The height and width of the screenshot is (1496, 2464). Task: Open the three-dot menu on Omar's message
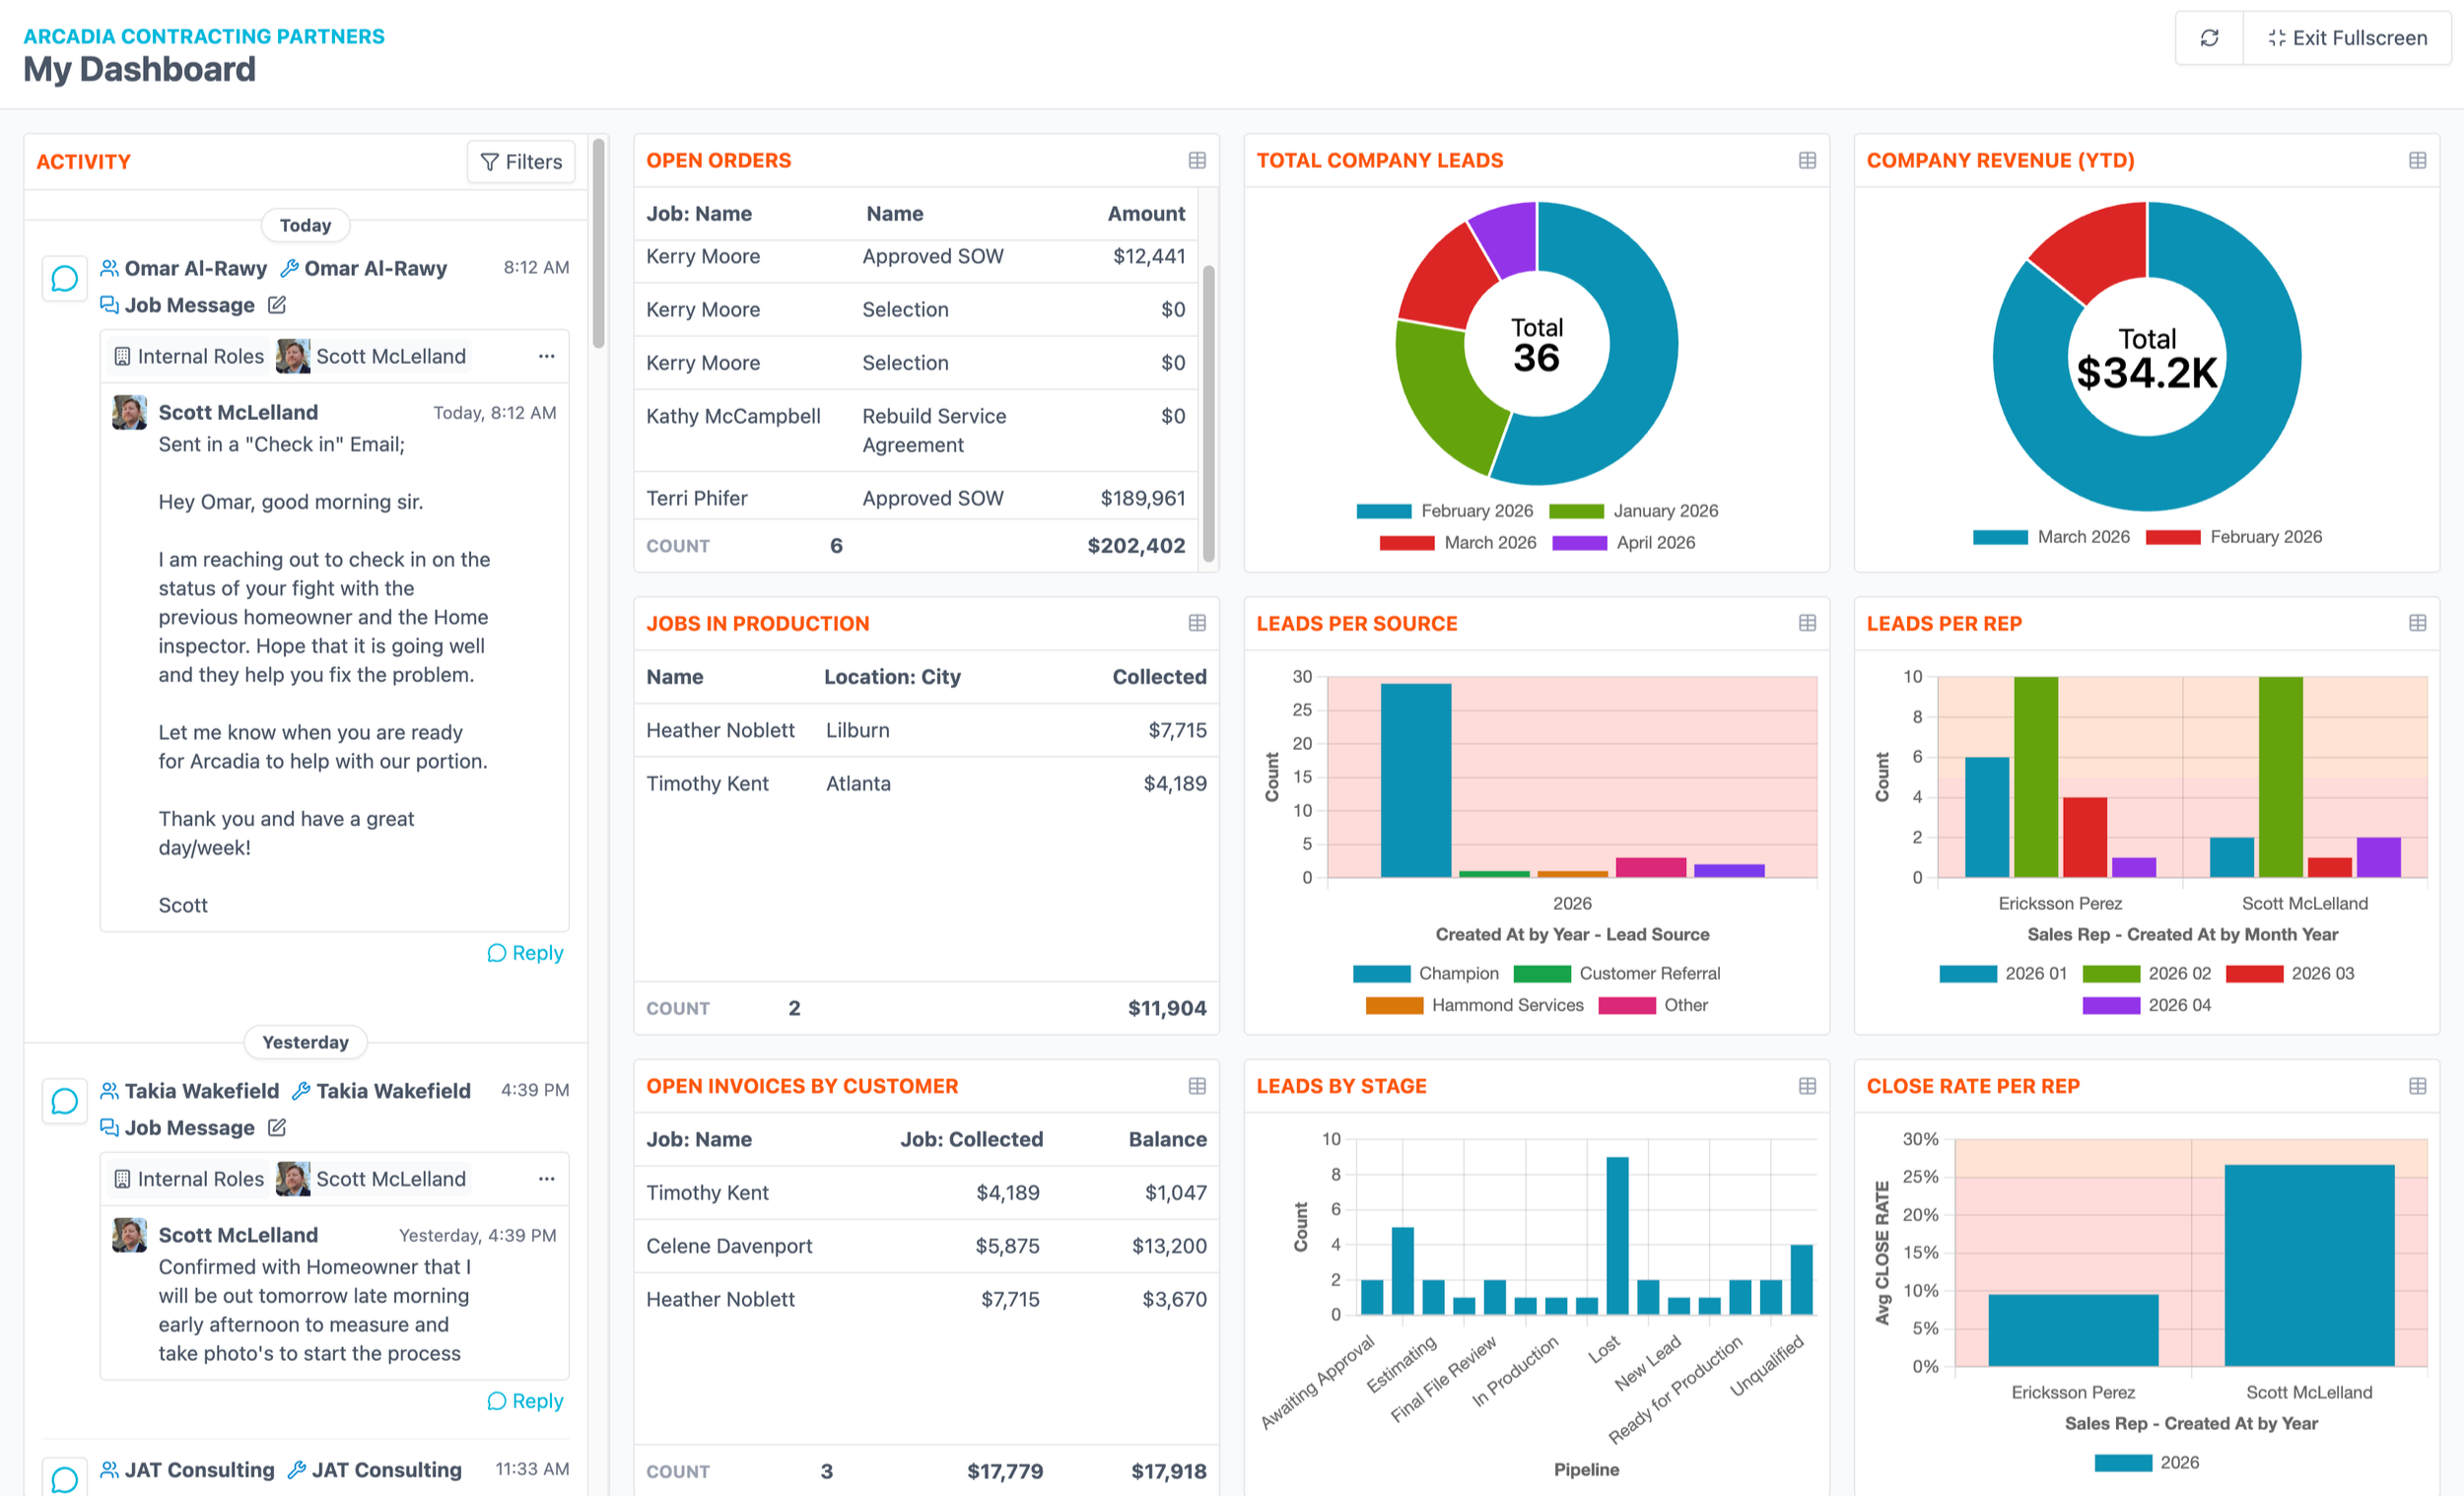click(x=546, y=356)
